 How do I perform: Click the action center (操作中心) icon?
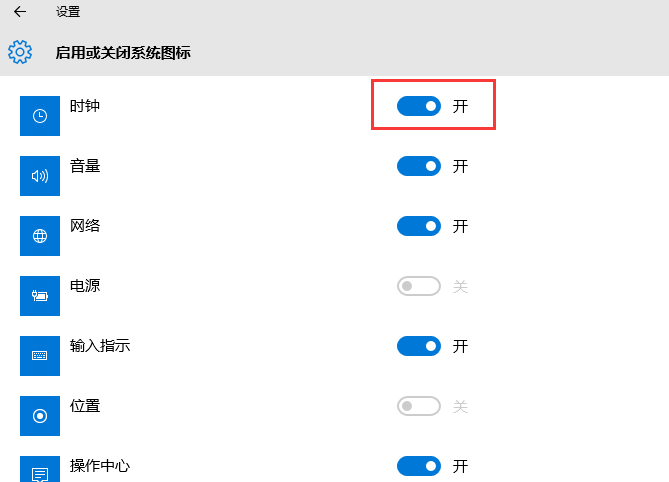click(x=40, y=469)
